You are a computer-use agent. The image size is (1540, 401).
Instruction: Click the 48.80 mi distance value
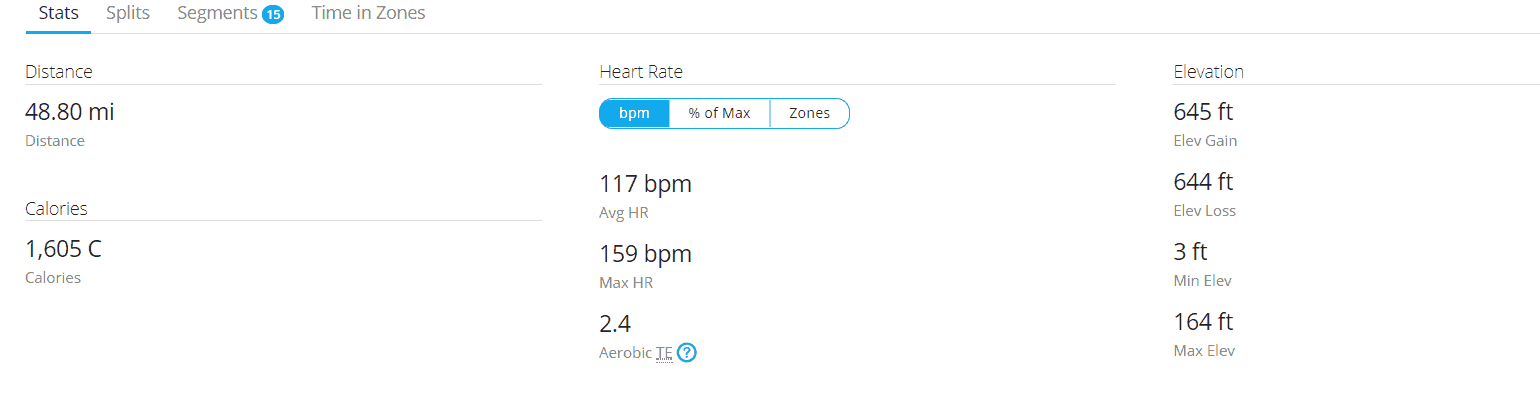[70, 112]
